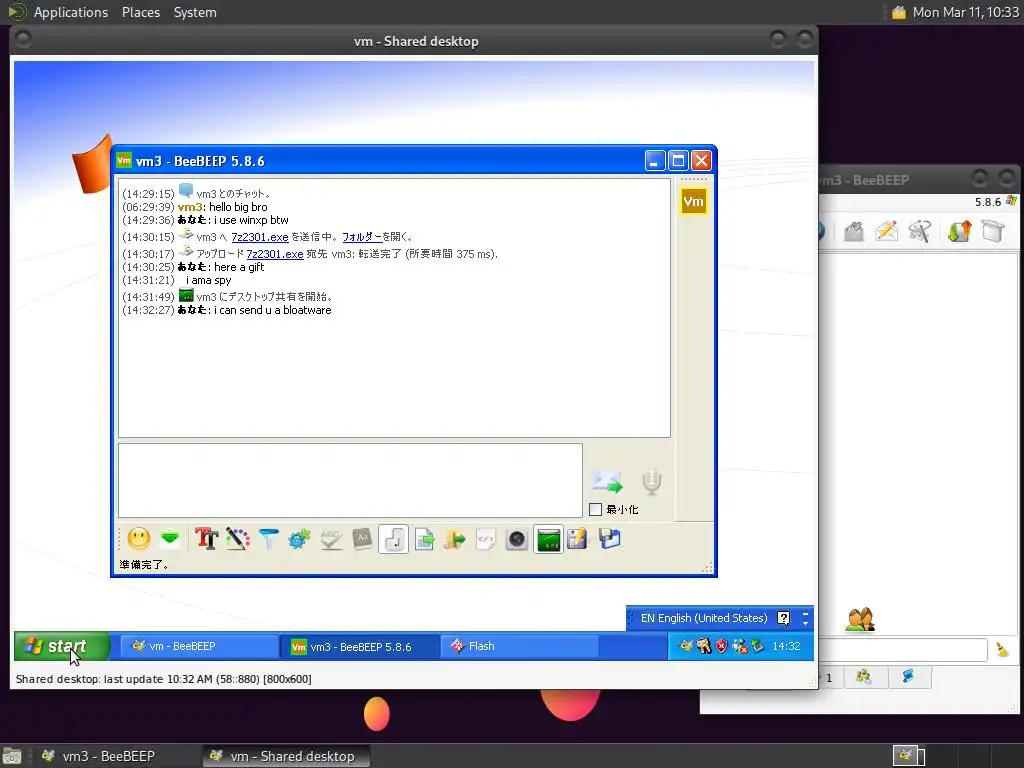Click the yellow Vm user avatar
Screen dimensions: 1024x768
pyautogui.click(x=694, y=201)
